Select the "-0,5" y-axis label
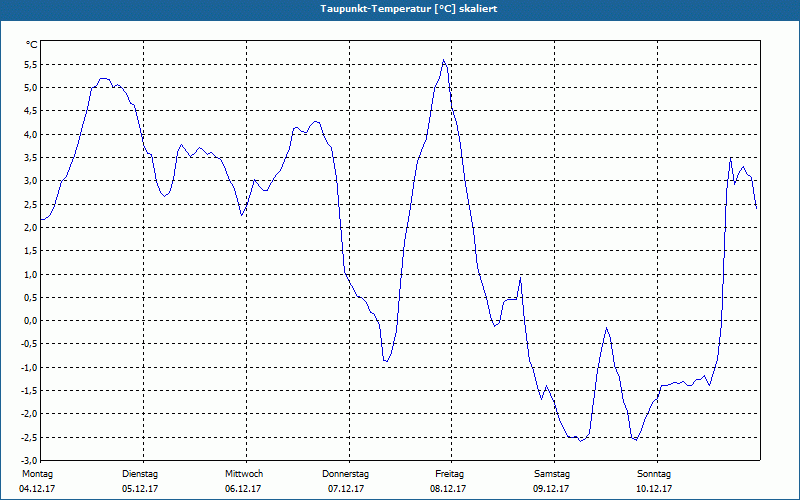This screenshot has height=500, width=800. 29,344
